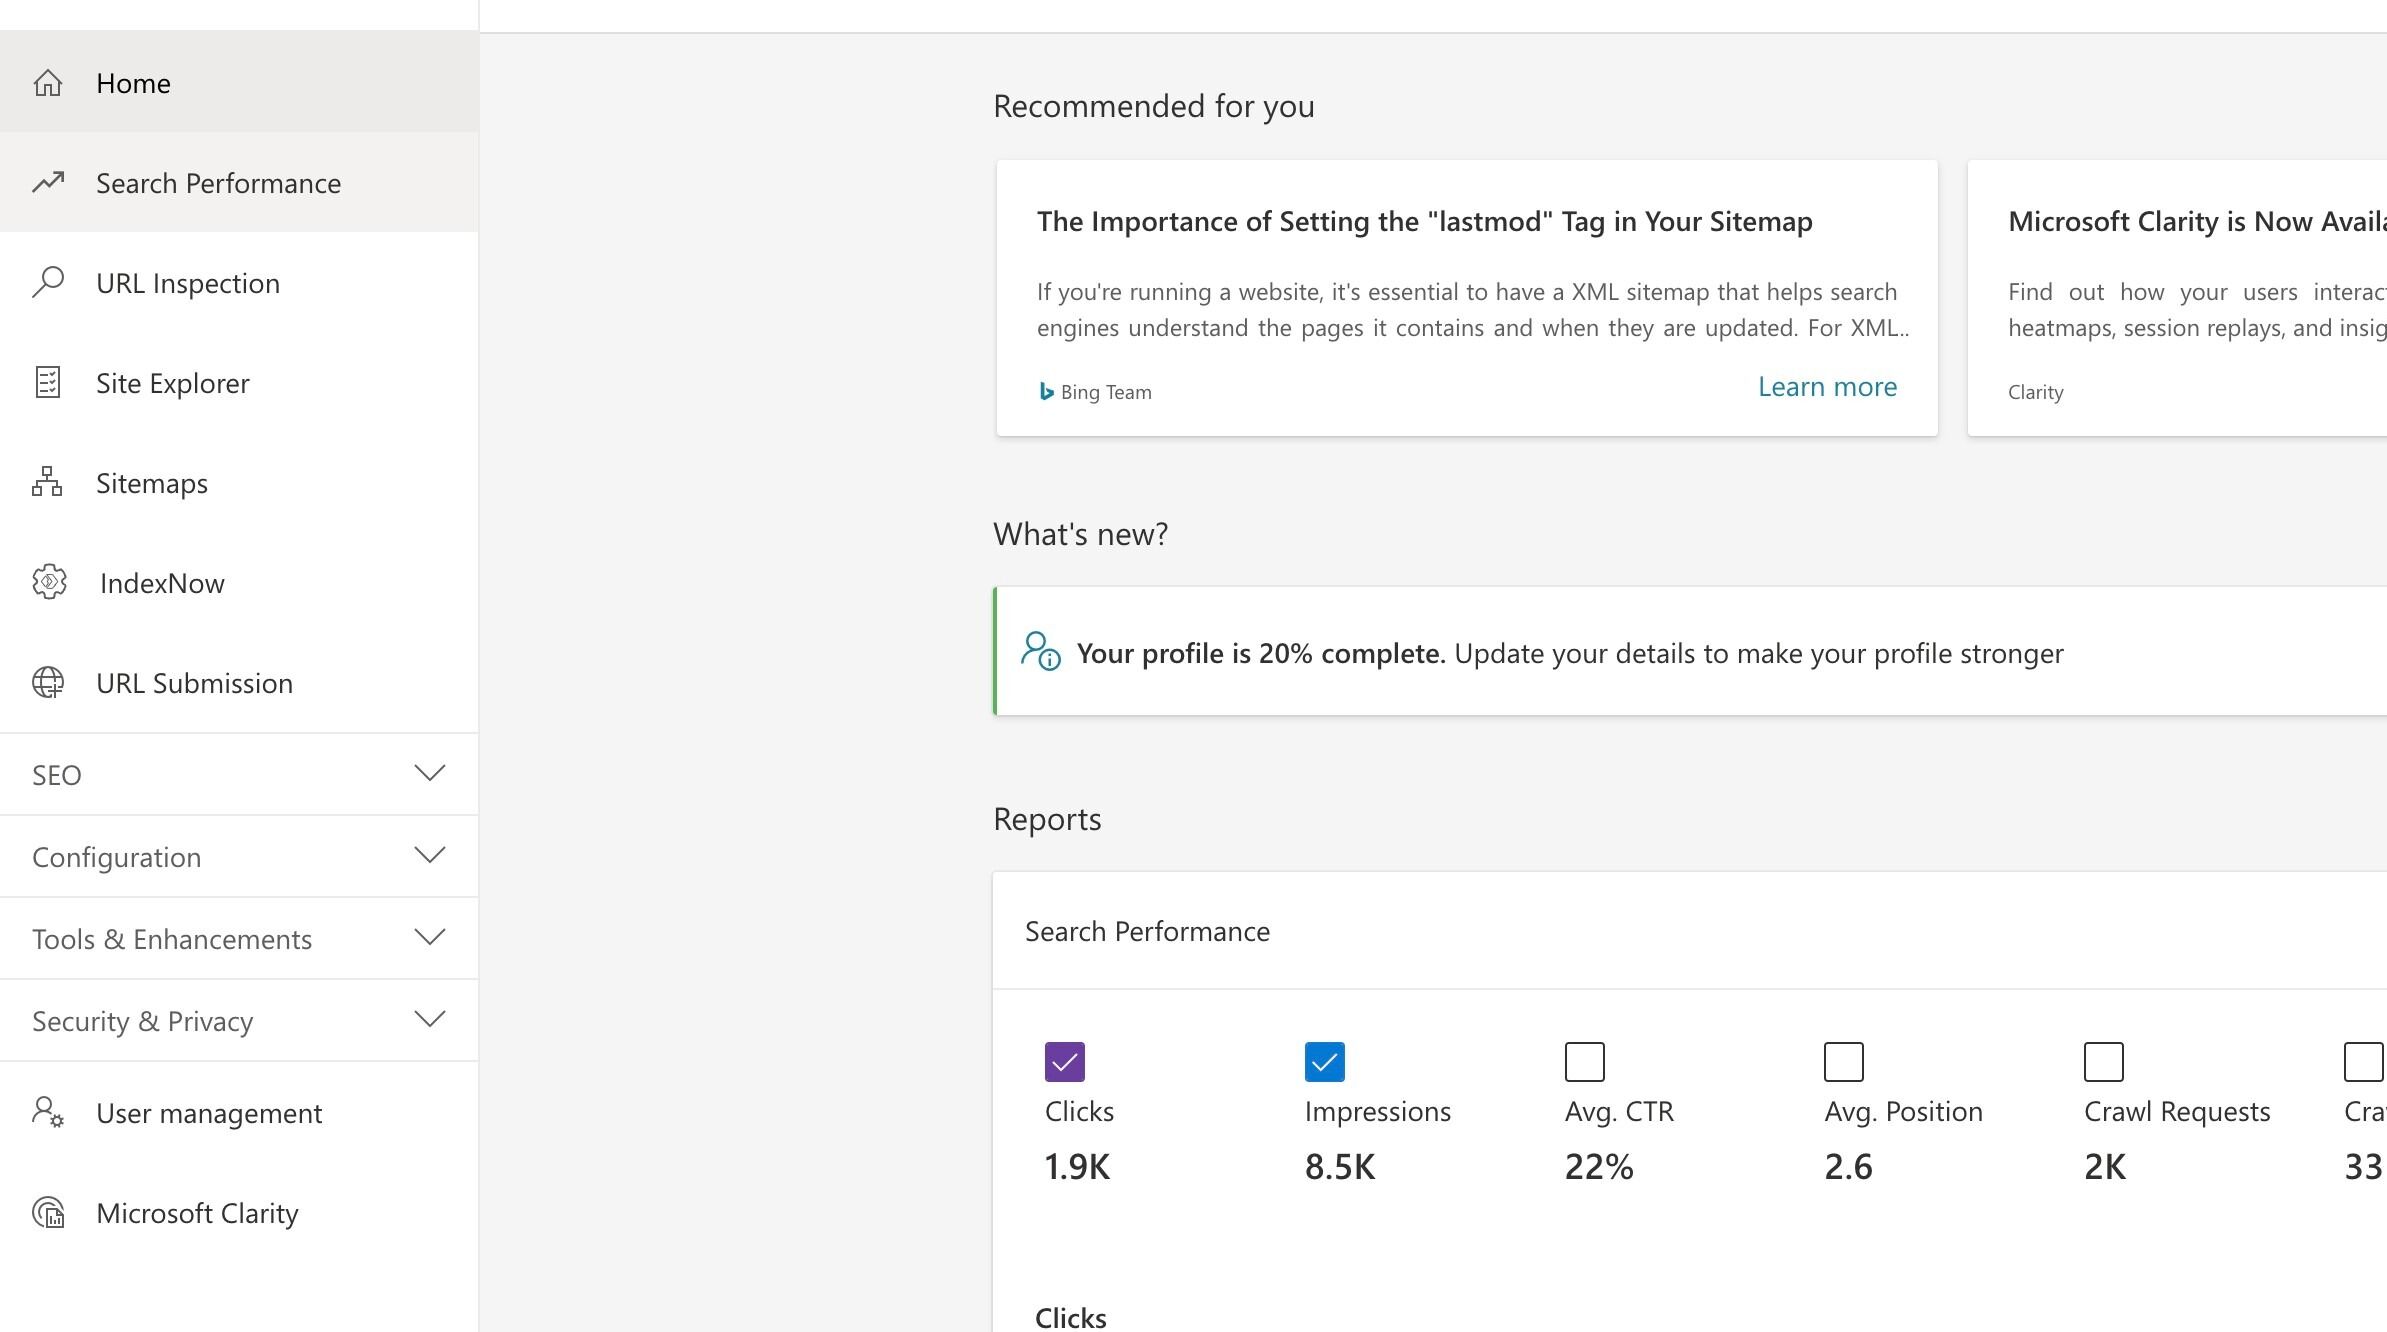
Task: Click the Site Explorer checklist icon
Action: pyautogui.click(x=48, y=382)
